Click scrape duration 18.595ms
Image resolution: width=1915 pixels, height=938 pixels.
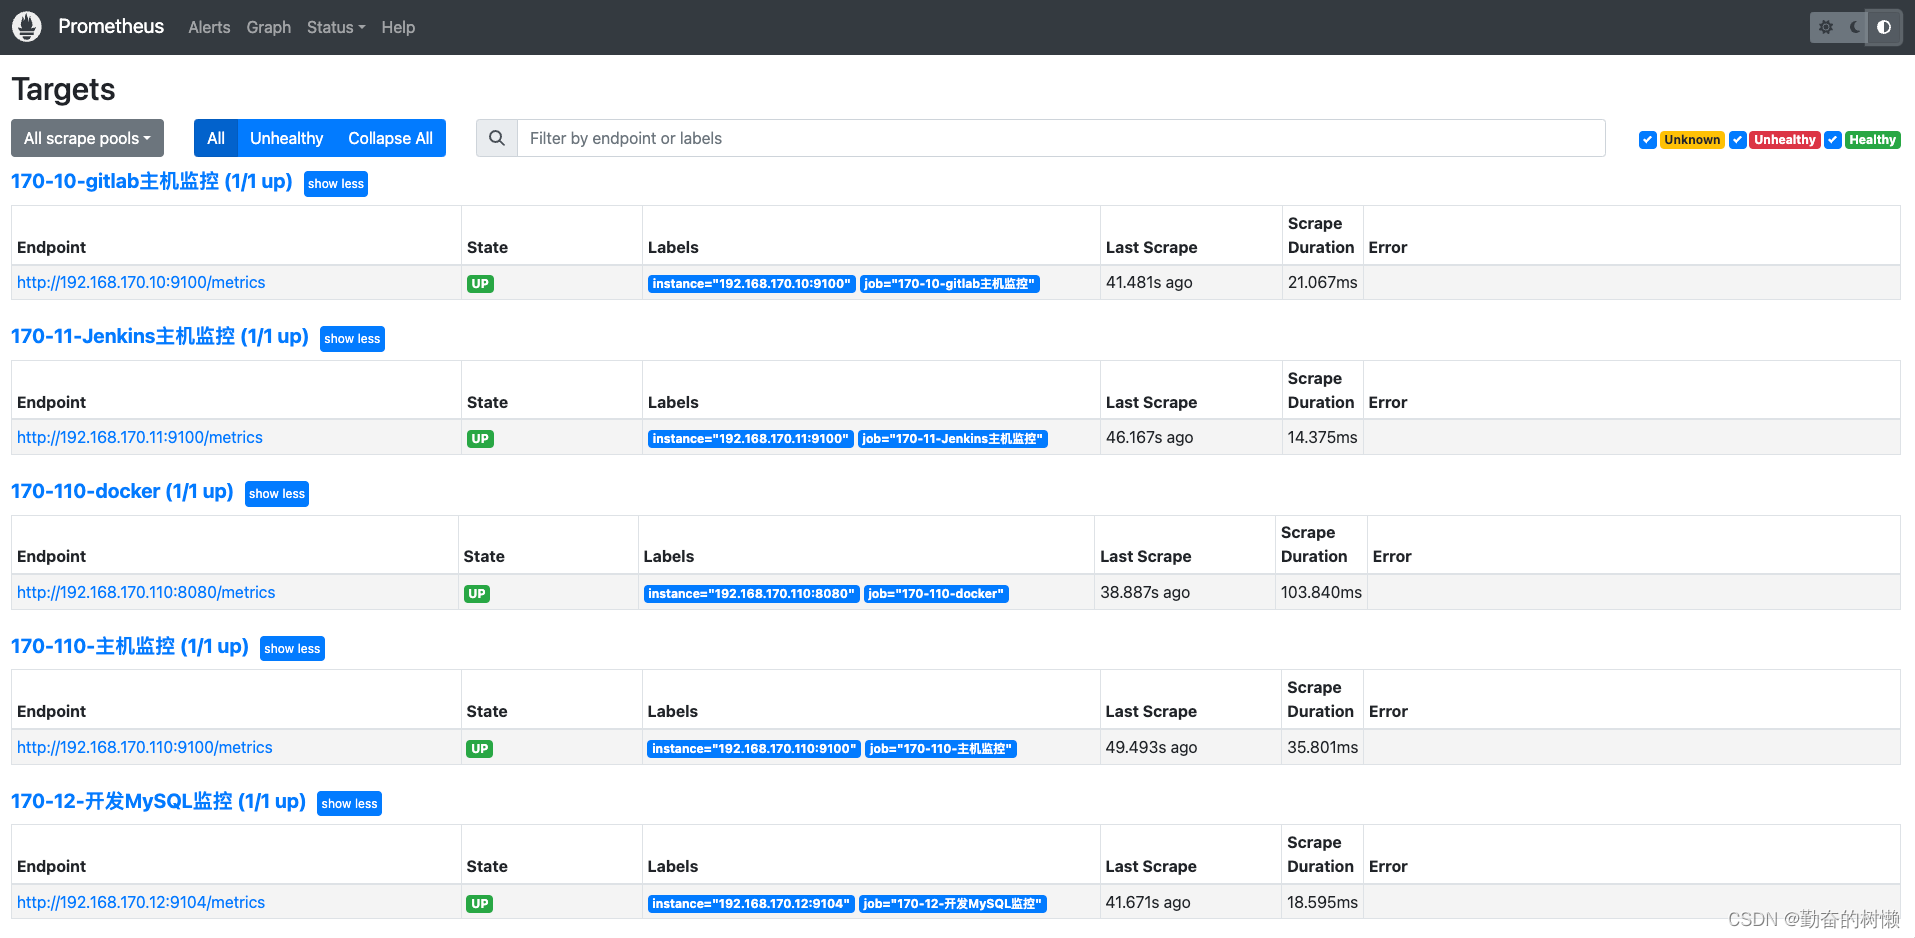click(x=1323, y=902)
